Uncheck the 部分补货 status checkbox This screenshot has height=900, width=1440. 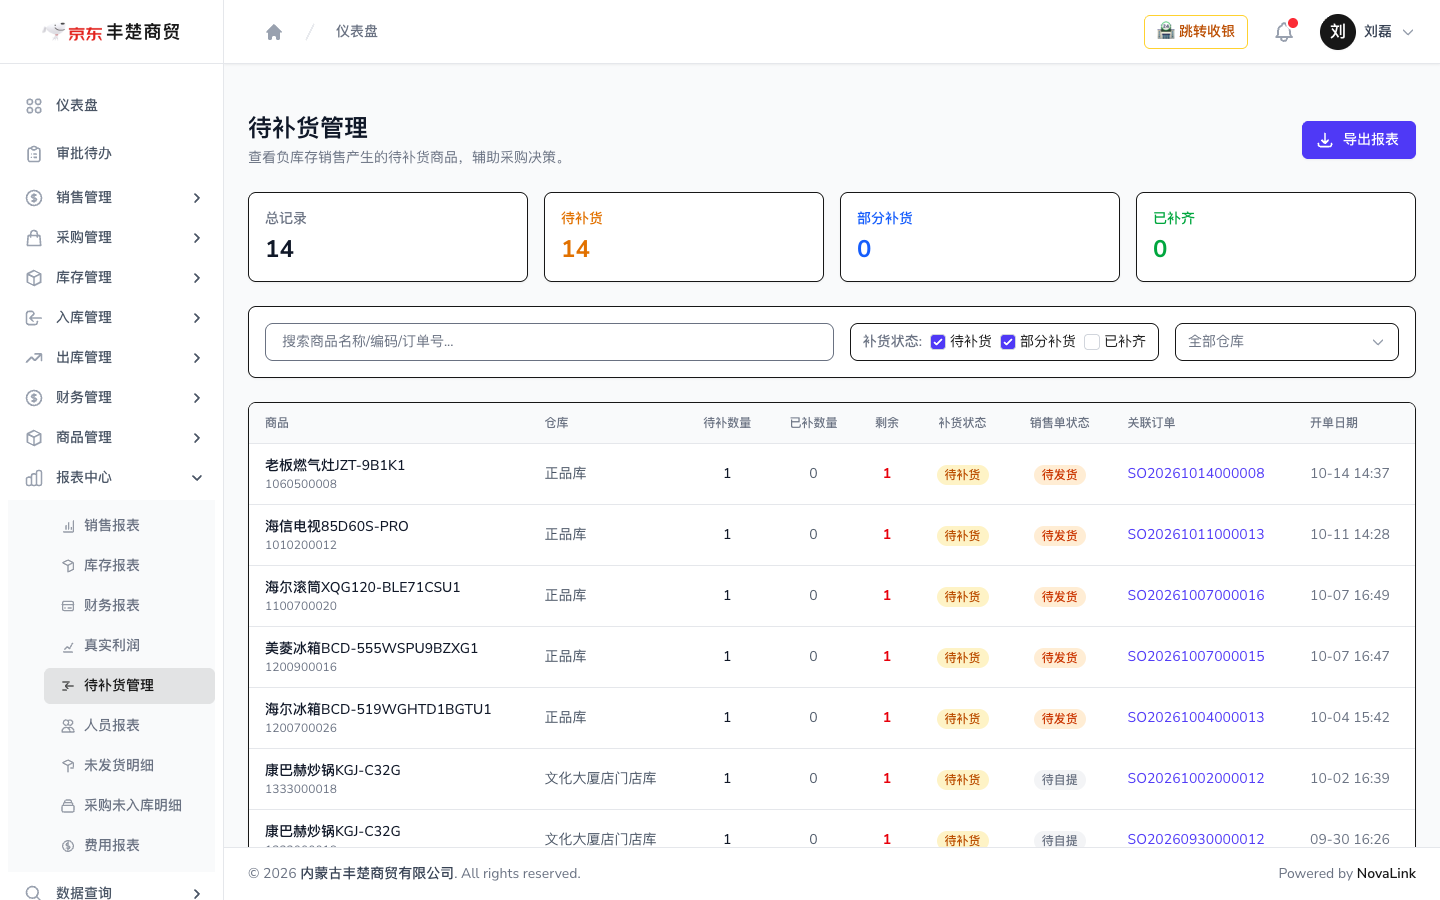tap(1008, 342)
